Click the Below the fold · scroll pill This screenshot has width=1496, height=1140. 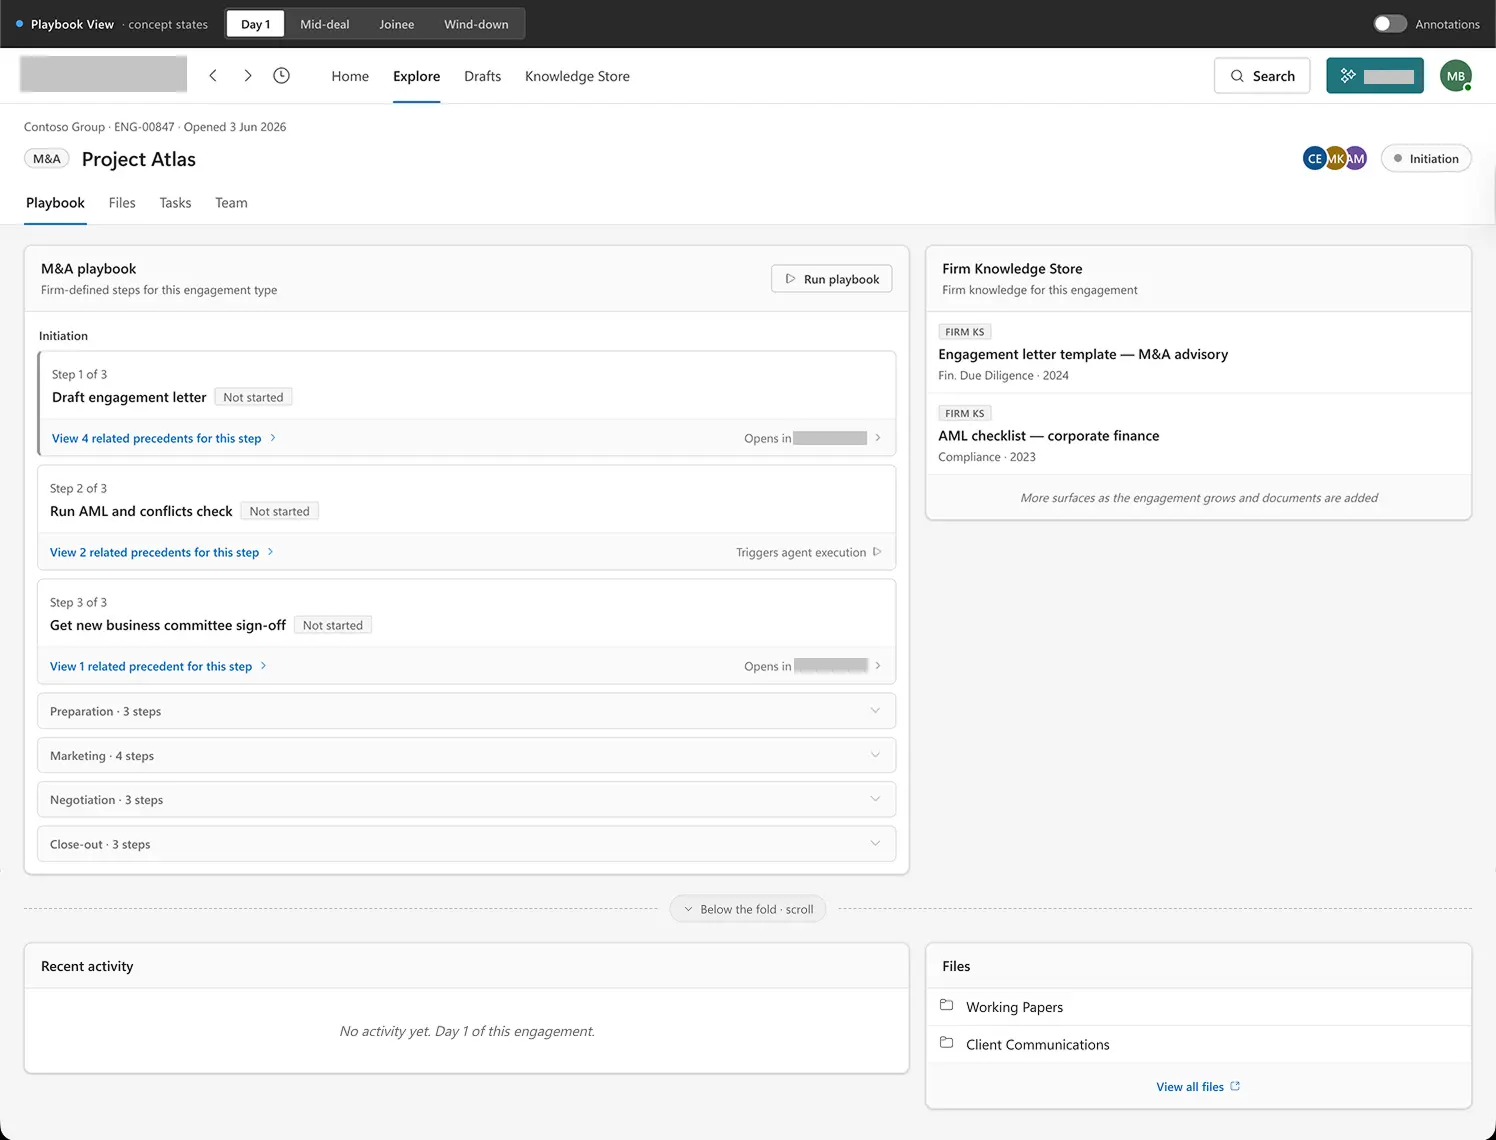coord(748,909)
